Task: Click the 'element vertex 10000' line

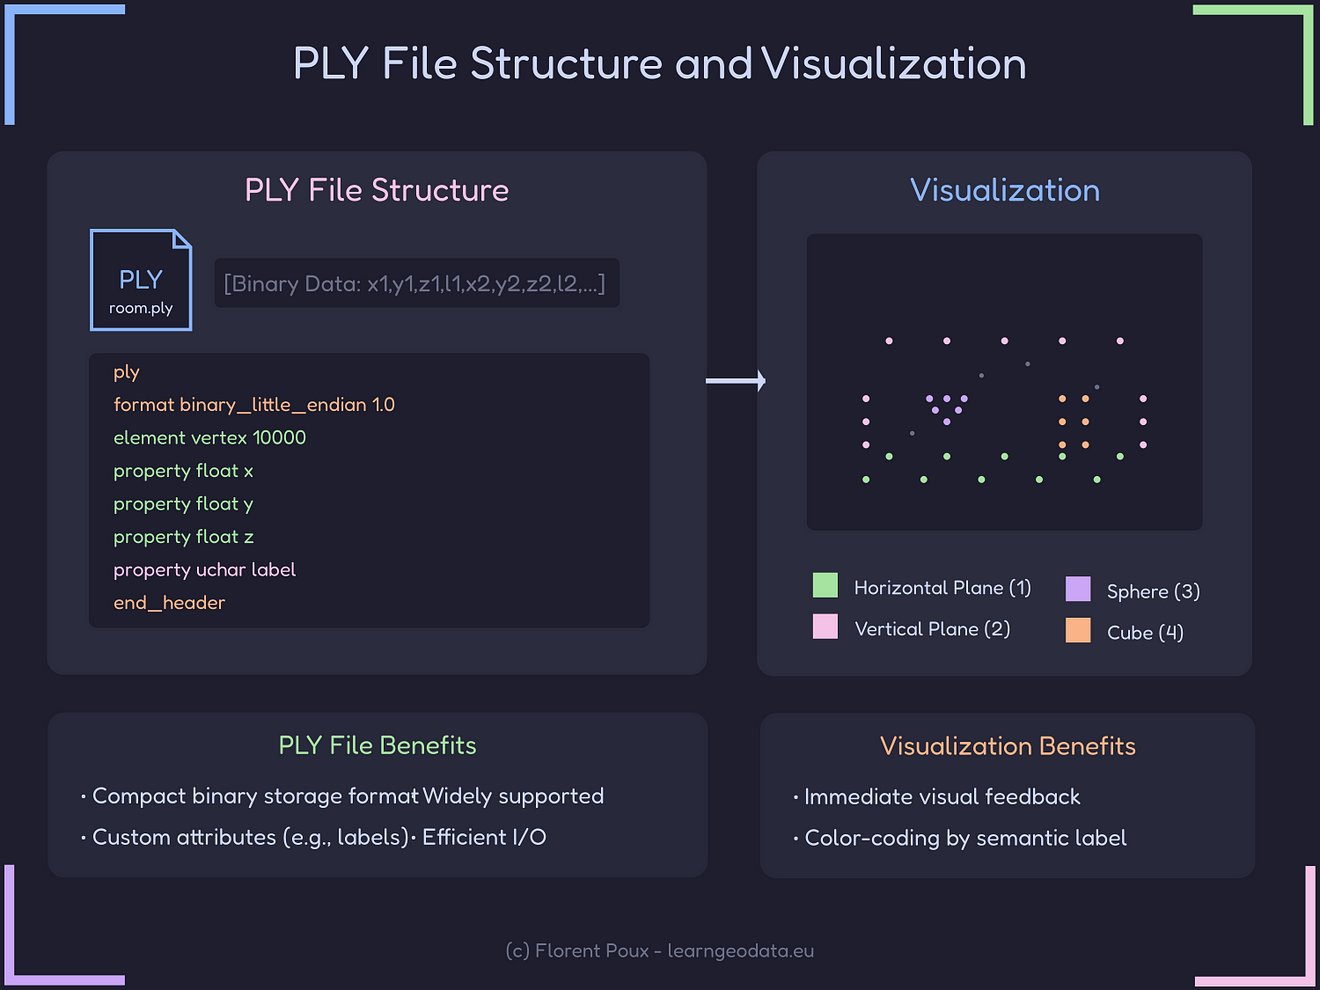Action: pyautogui.click(x=210, y=438)
